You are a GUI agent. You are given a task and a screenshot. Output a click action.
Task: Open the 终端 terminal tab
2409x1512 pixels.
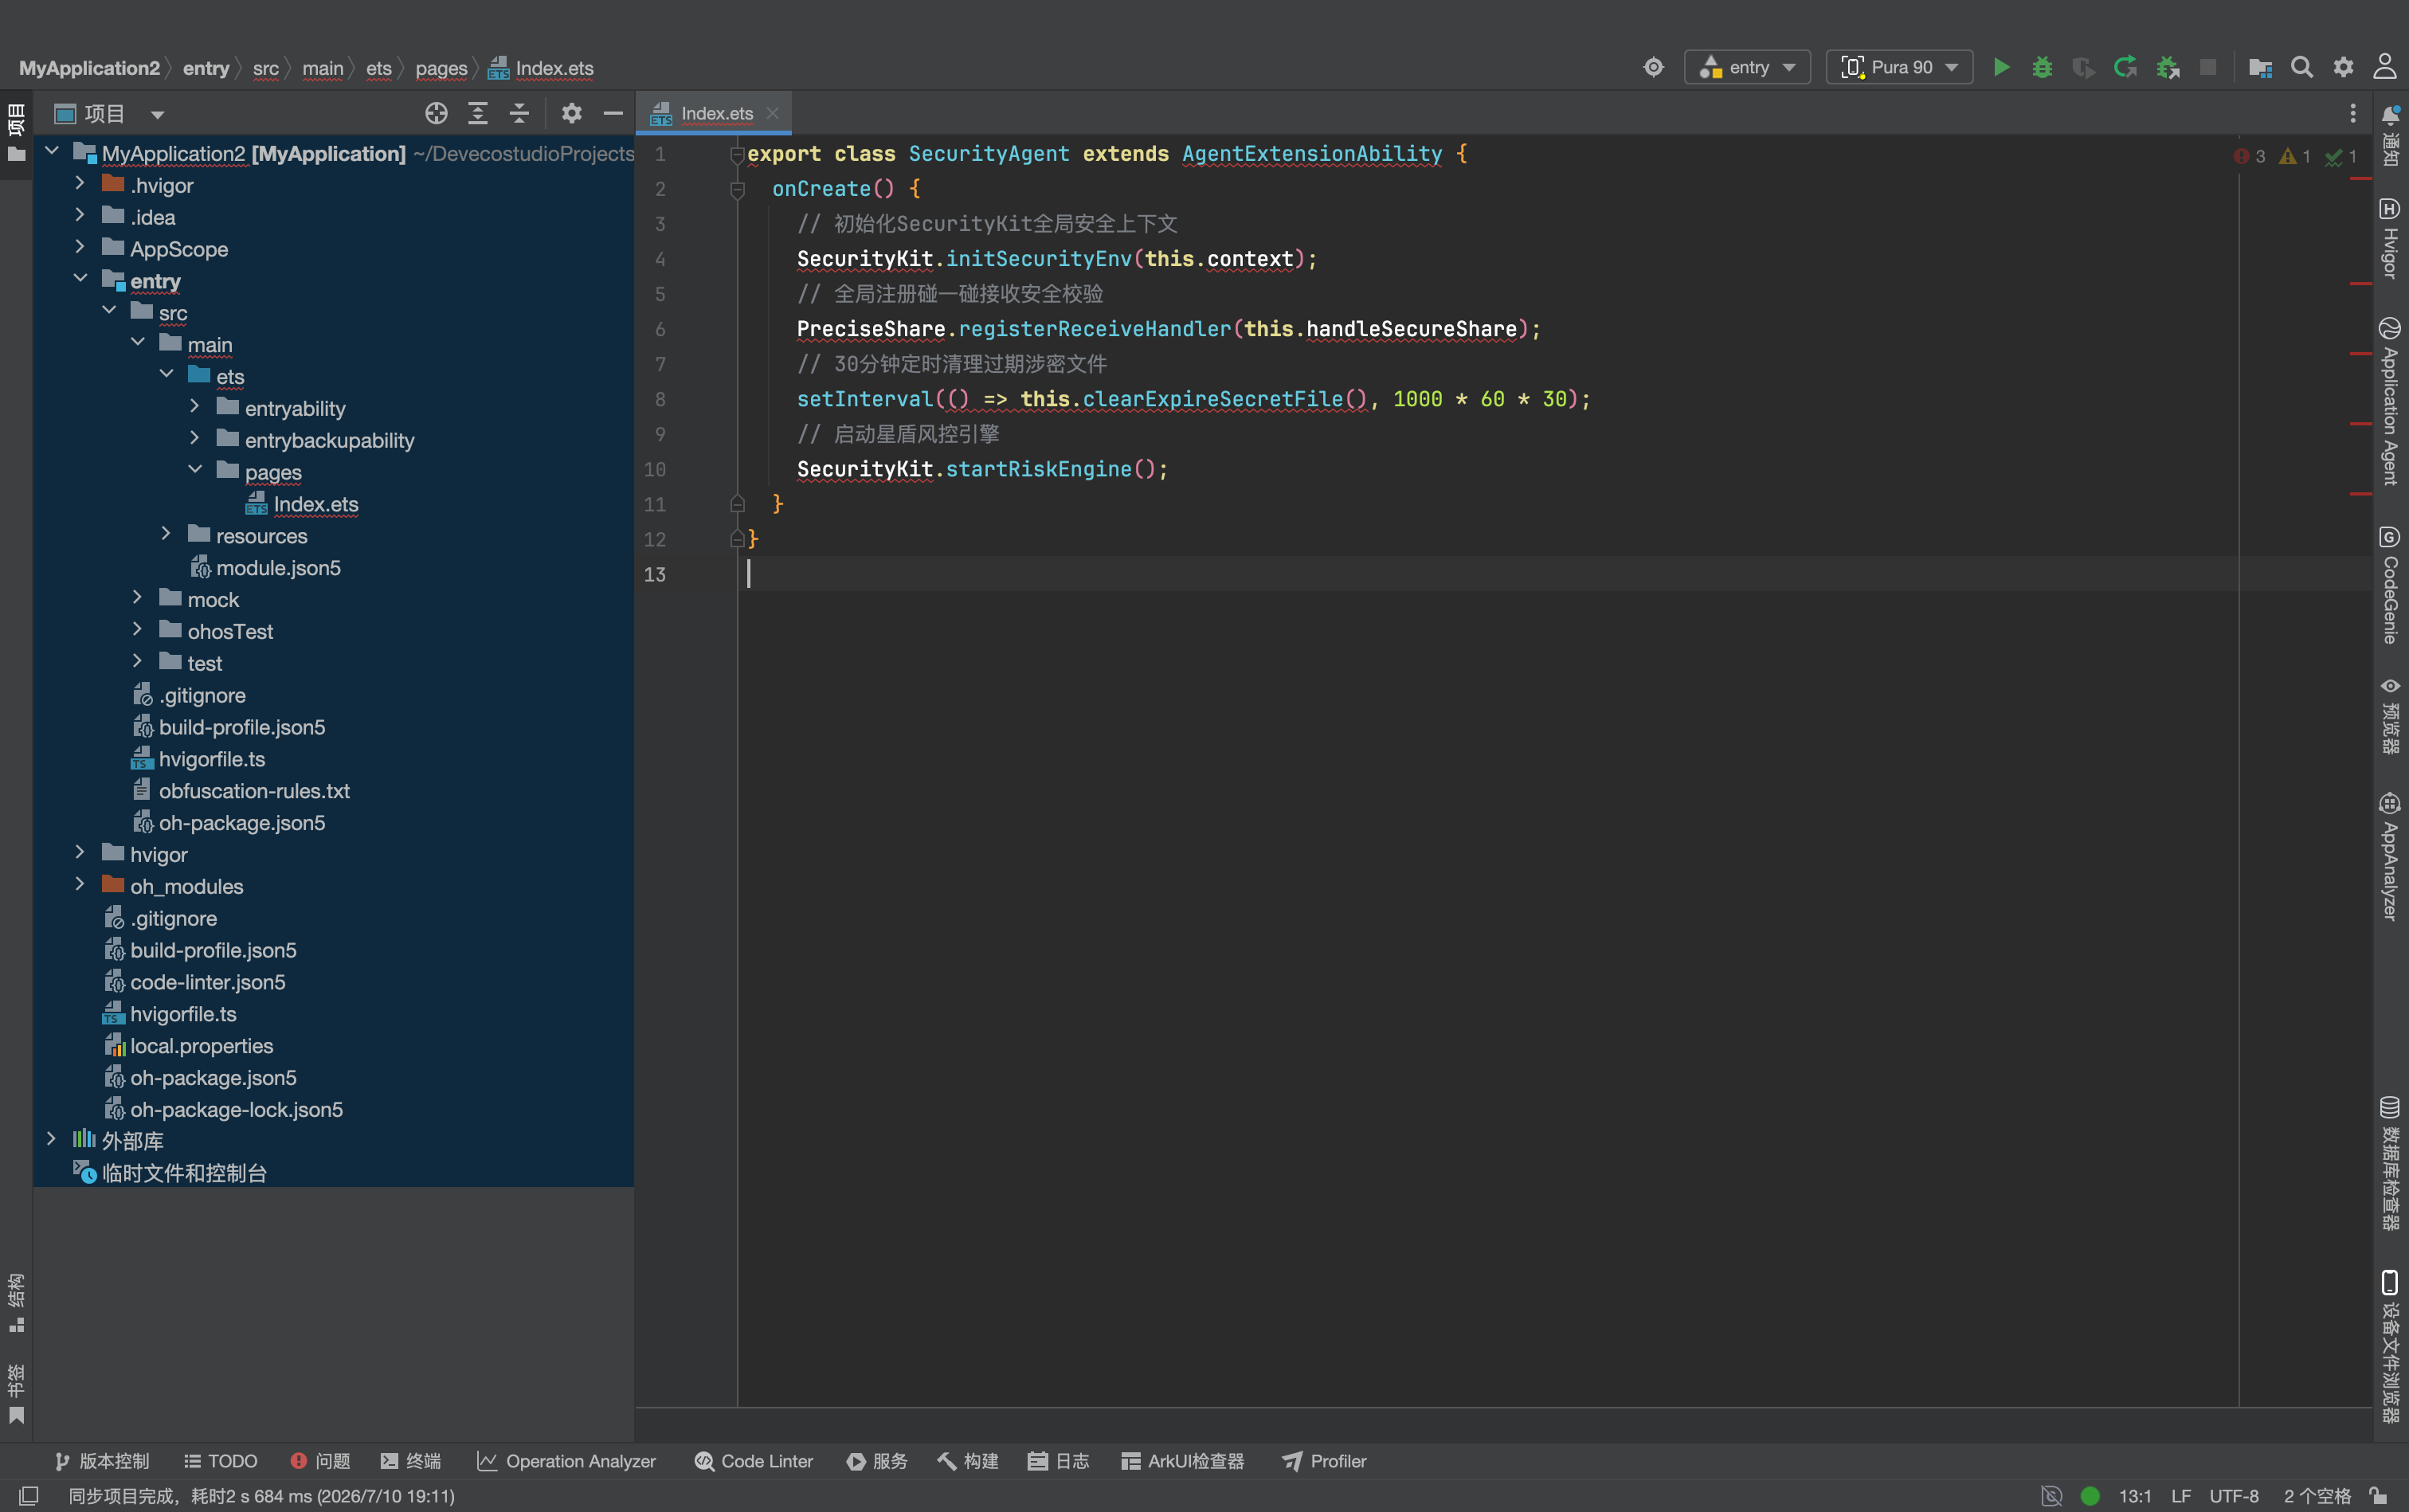click(x=411, y=1461)
